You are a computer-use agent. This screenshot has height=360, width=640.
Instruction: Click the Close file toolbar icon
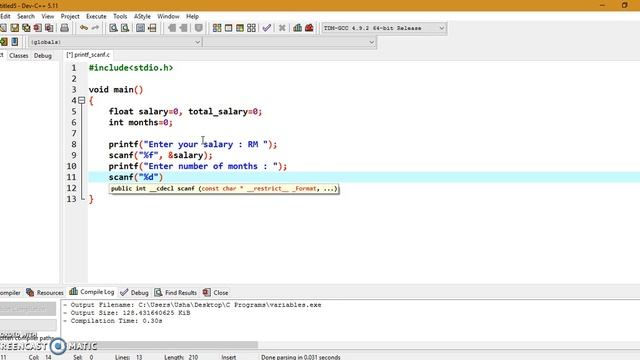[x=38, y=28]
